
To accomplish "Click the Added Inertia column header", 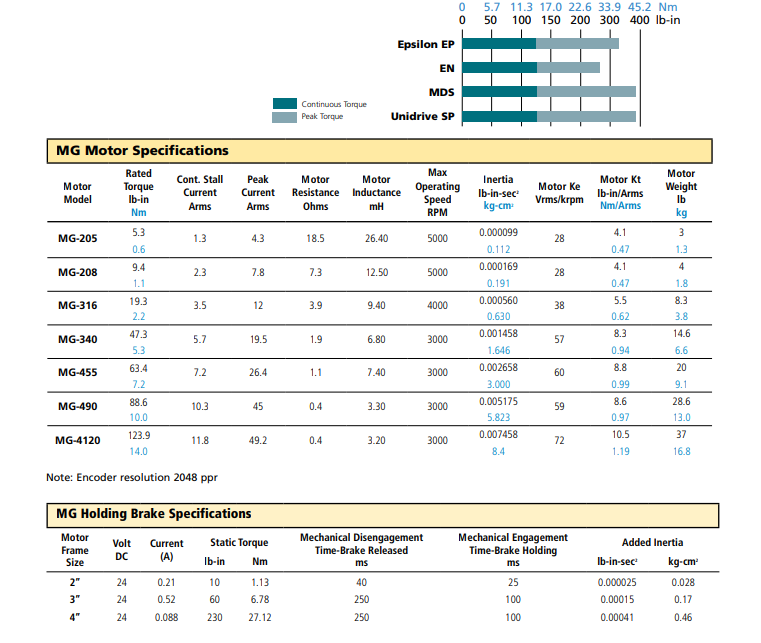I will [652, 542].
